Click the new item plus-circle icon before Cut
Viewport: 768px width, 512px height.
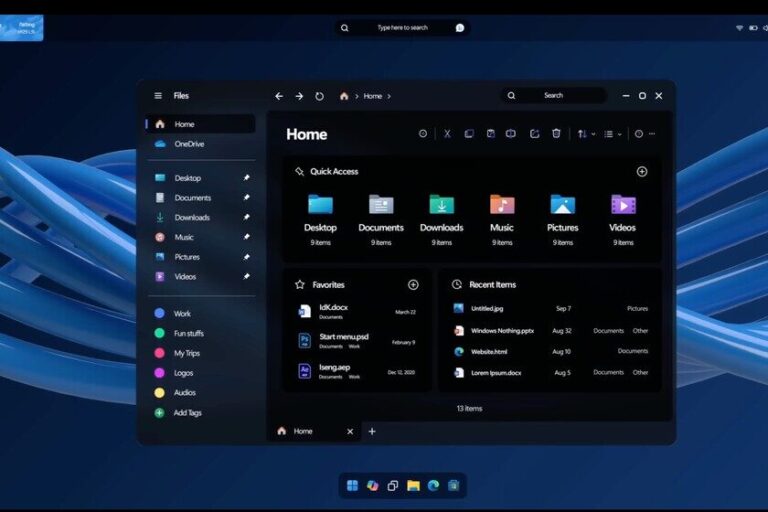[x=423, y=133]
